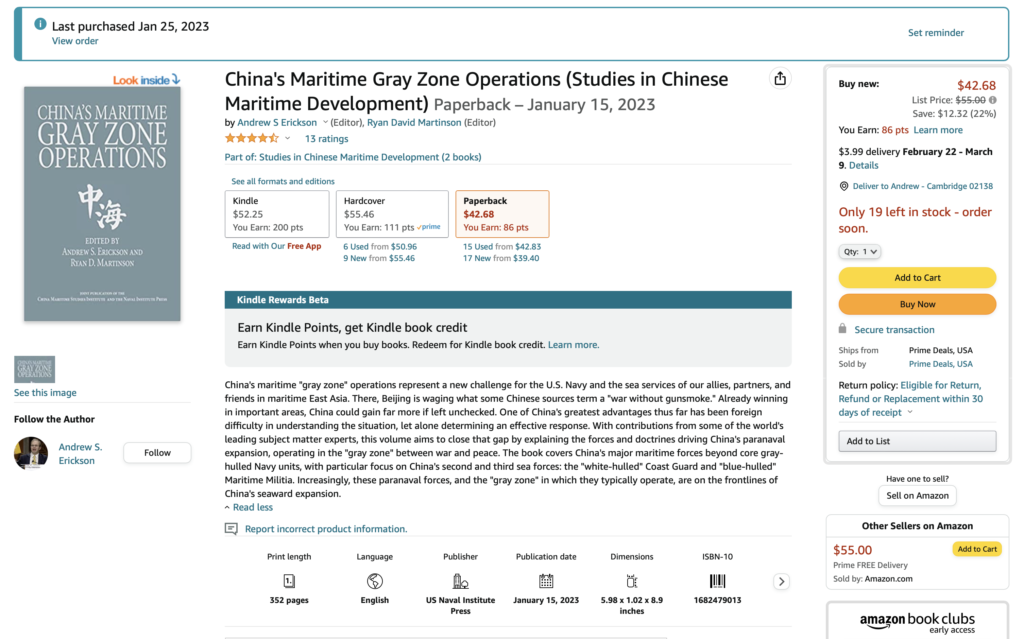Click the Dimensions ruler icon

(x=631, y=580)
